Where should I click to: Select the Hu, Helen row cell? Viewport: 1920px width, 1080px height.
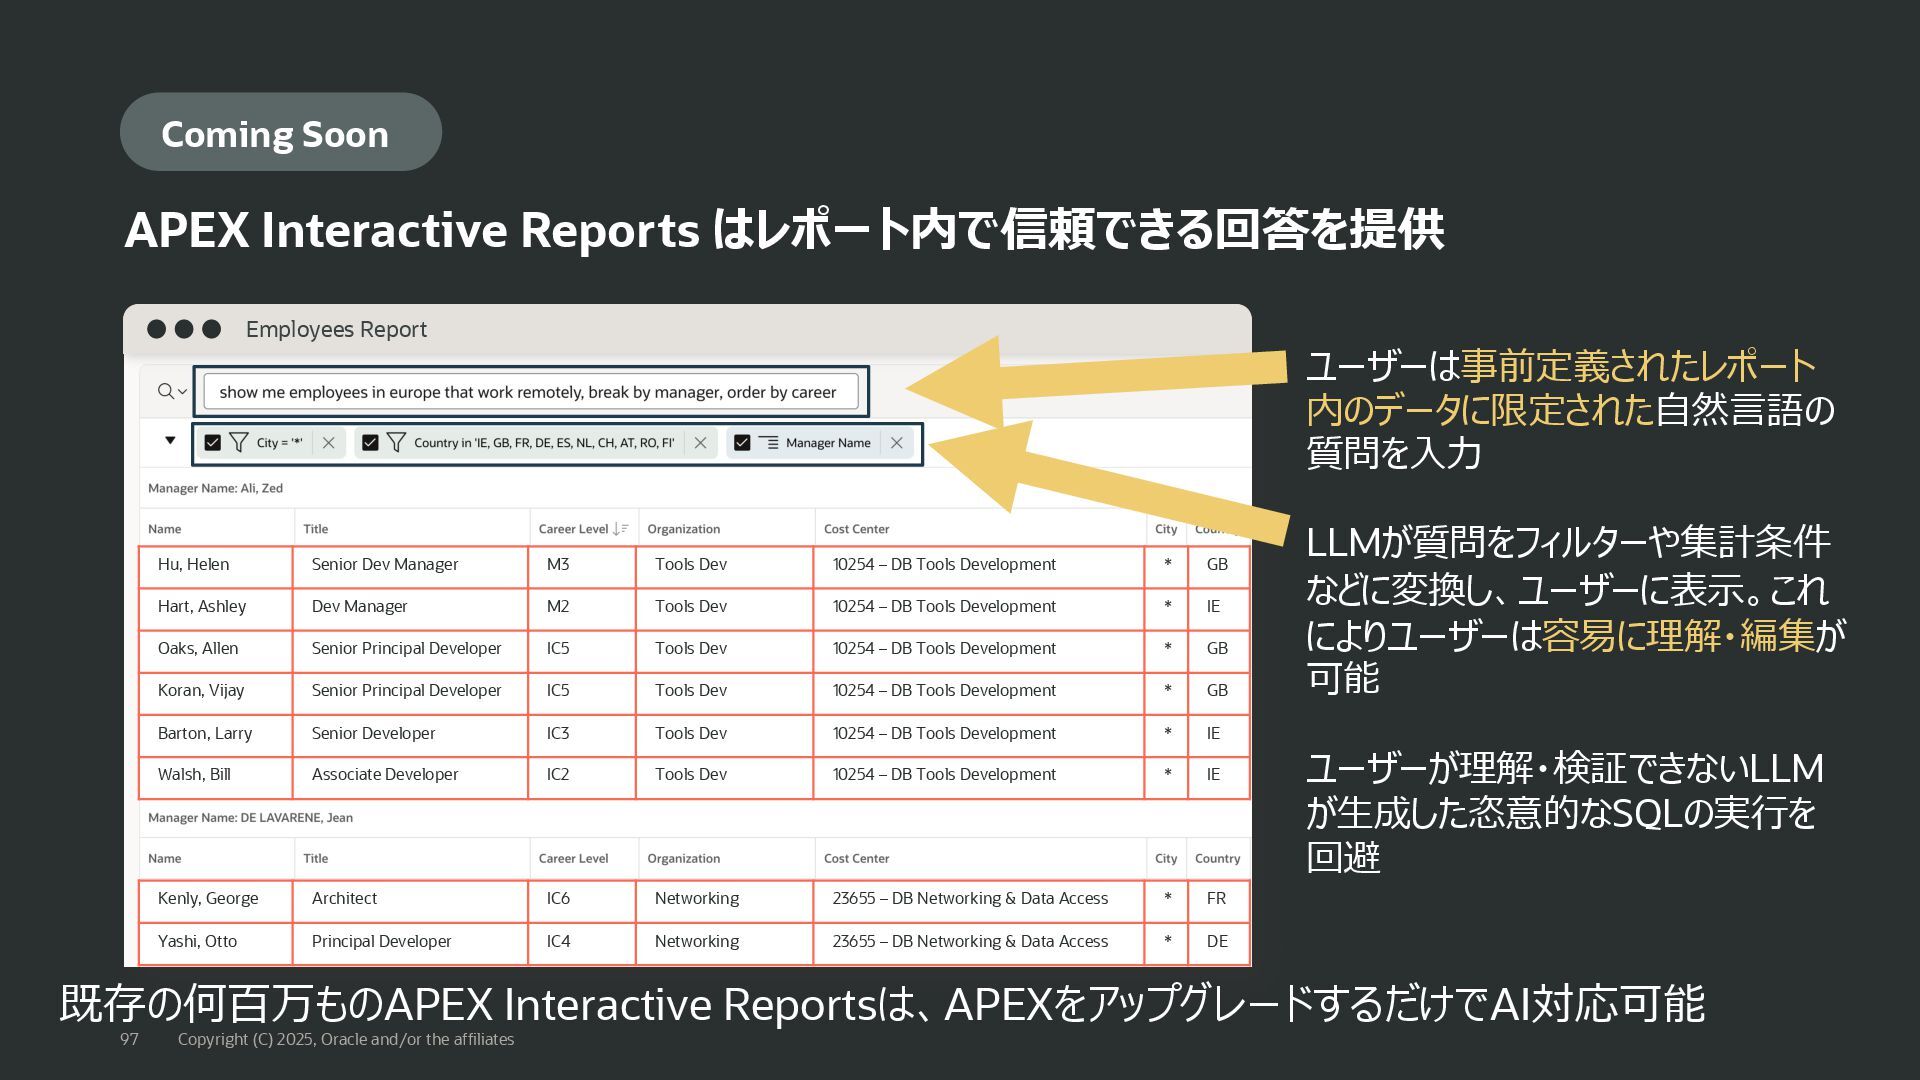tap(193, 565)
